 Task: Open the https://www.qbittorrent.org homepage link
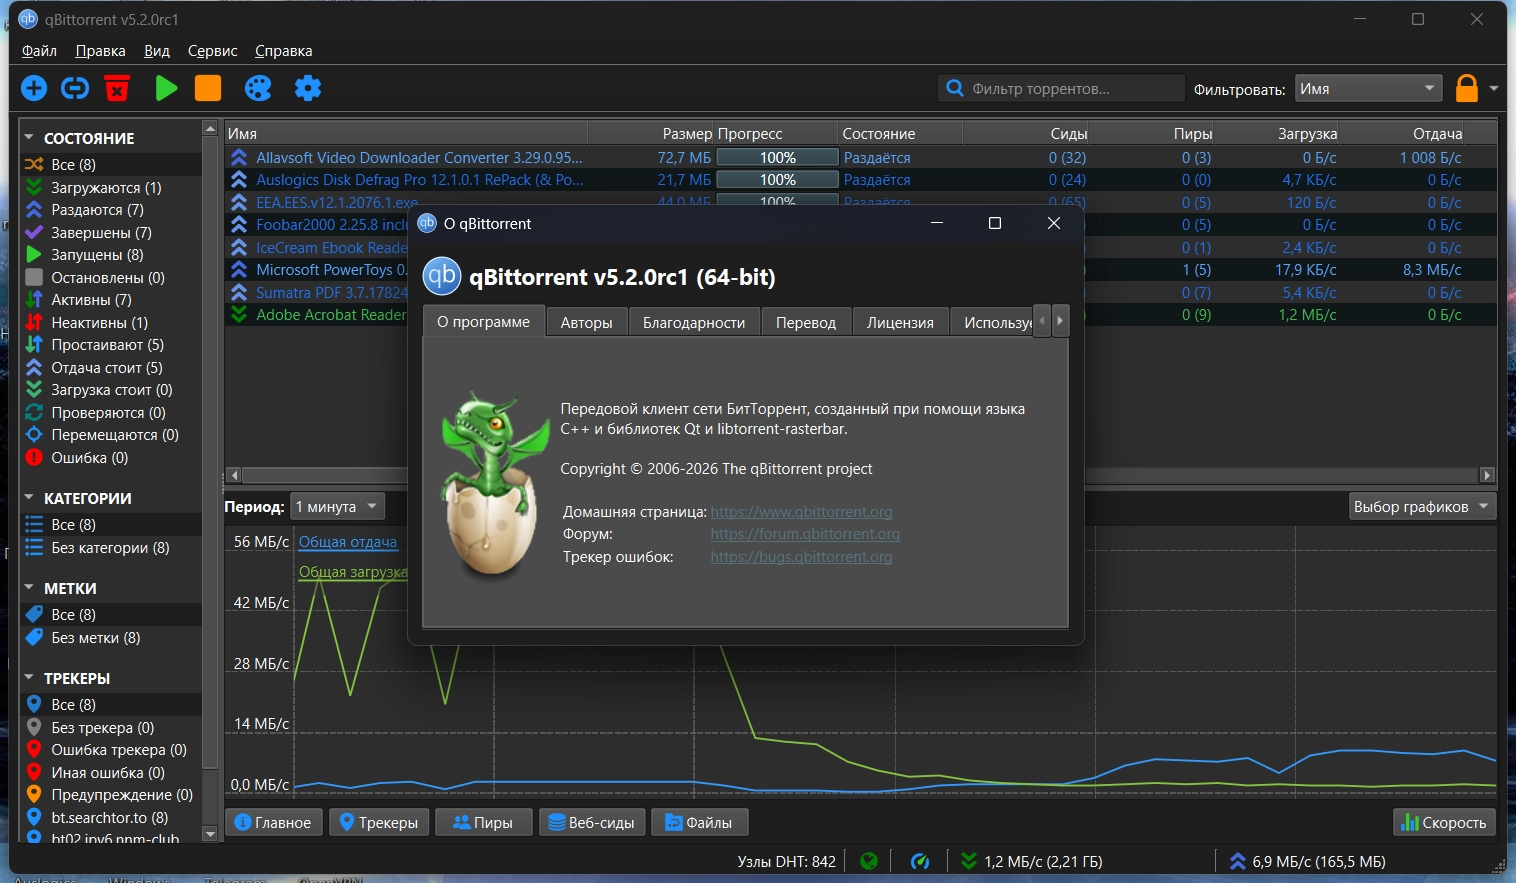pos(801,512)
